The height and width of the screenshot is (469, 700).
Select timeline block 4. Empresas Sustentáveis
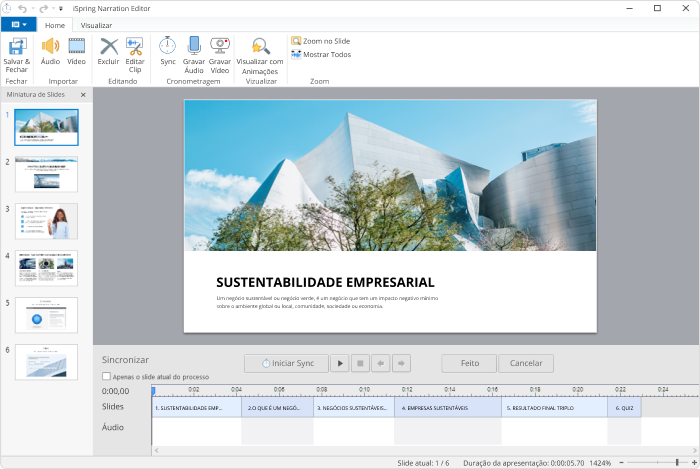448,407
